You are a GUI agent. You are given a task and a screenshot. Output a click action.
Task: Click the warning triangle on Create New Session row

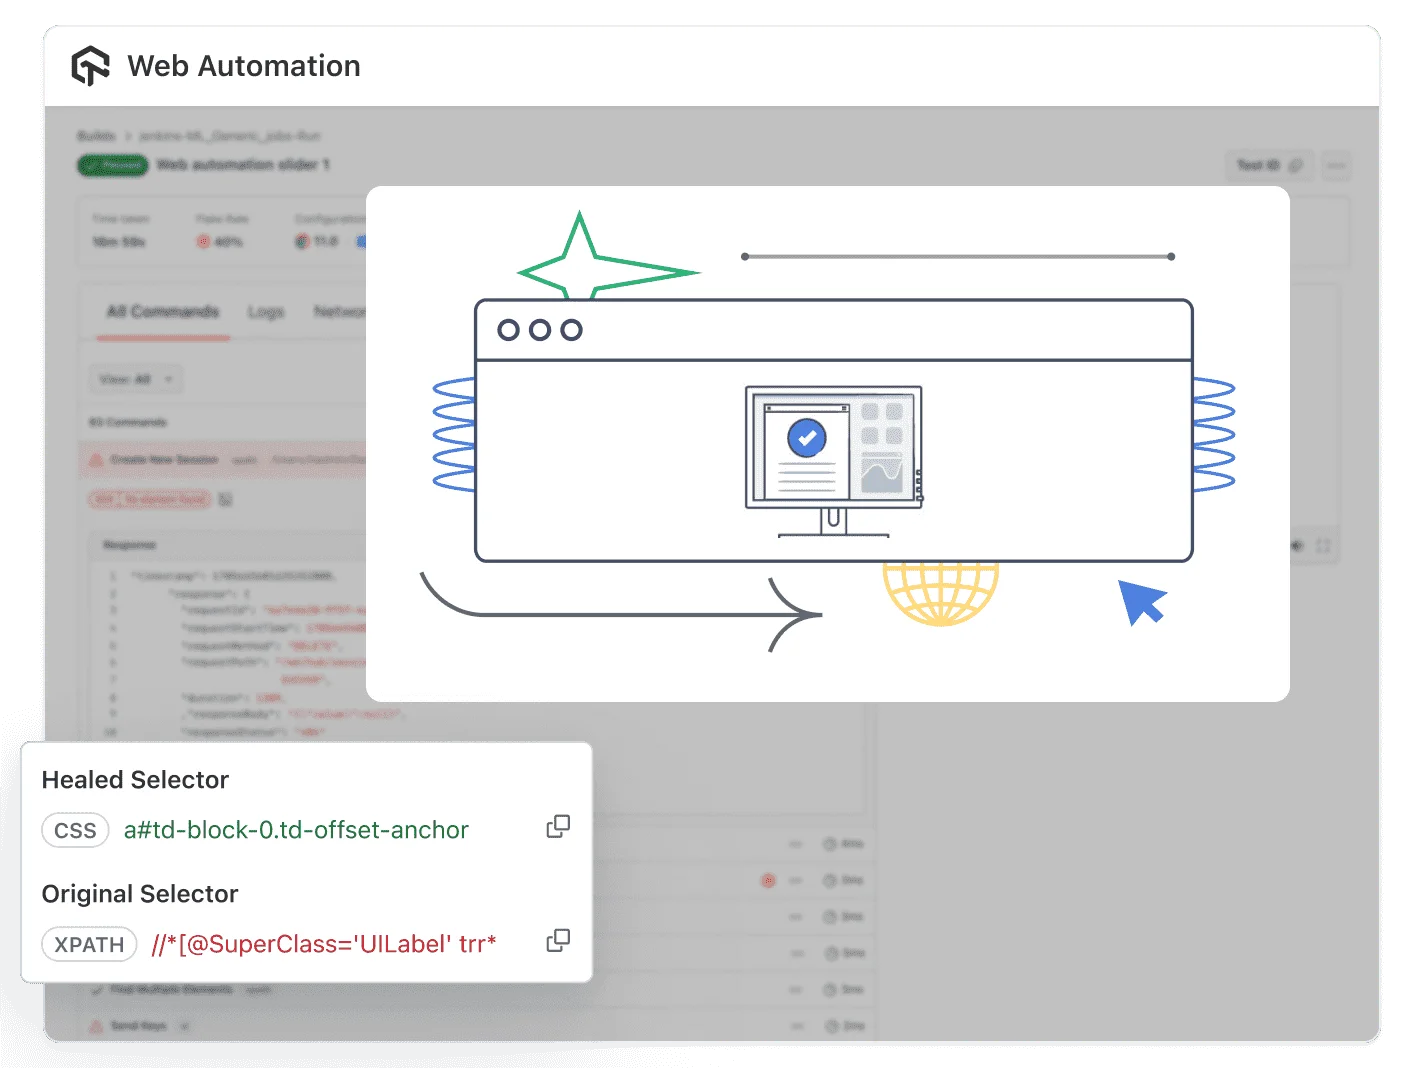tap(96, 460)
